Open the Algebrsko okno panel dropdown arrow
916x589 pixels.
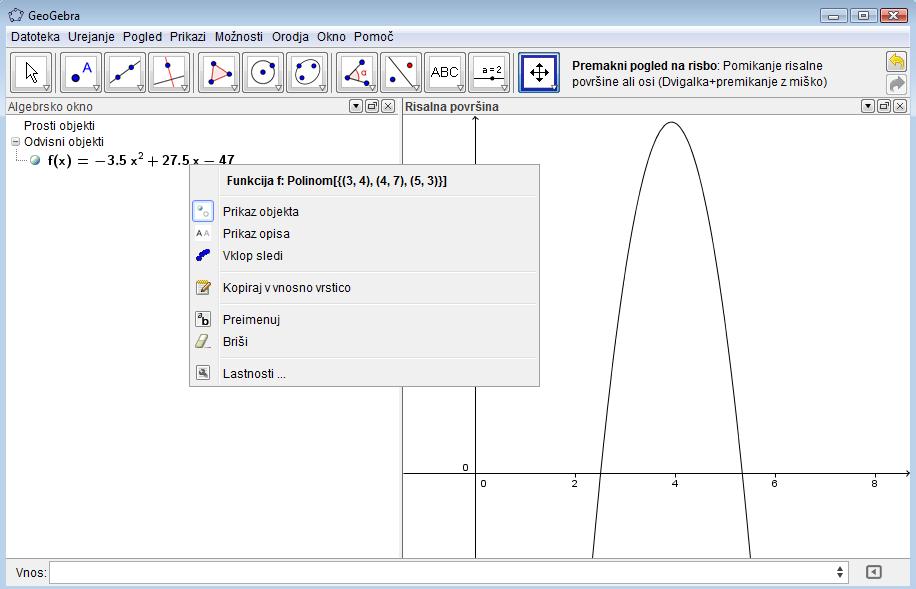click(x=356, y=106)
